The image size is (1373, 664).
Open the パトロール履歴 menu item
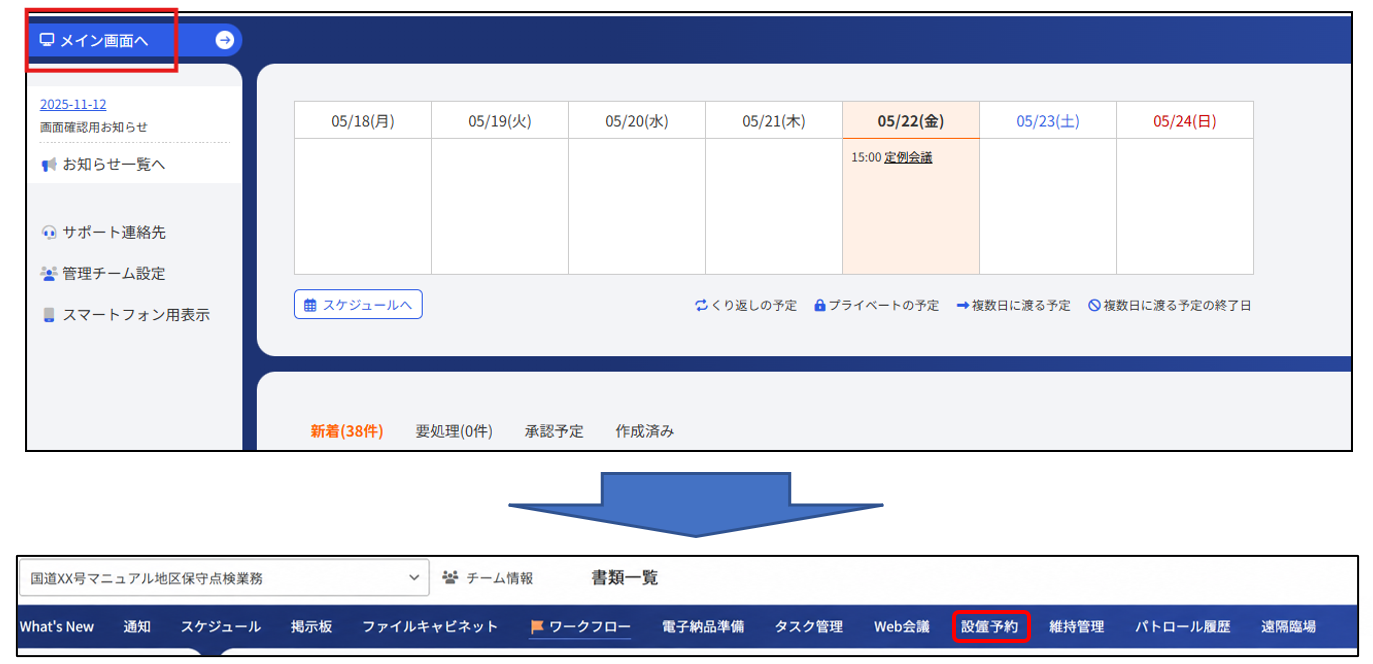pyautogui.click(x=1183, y=627)
